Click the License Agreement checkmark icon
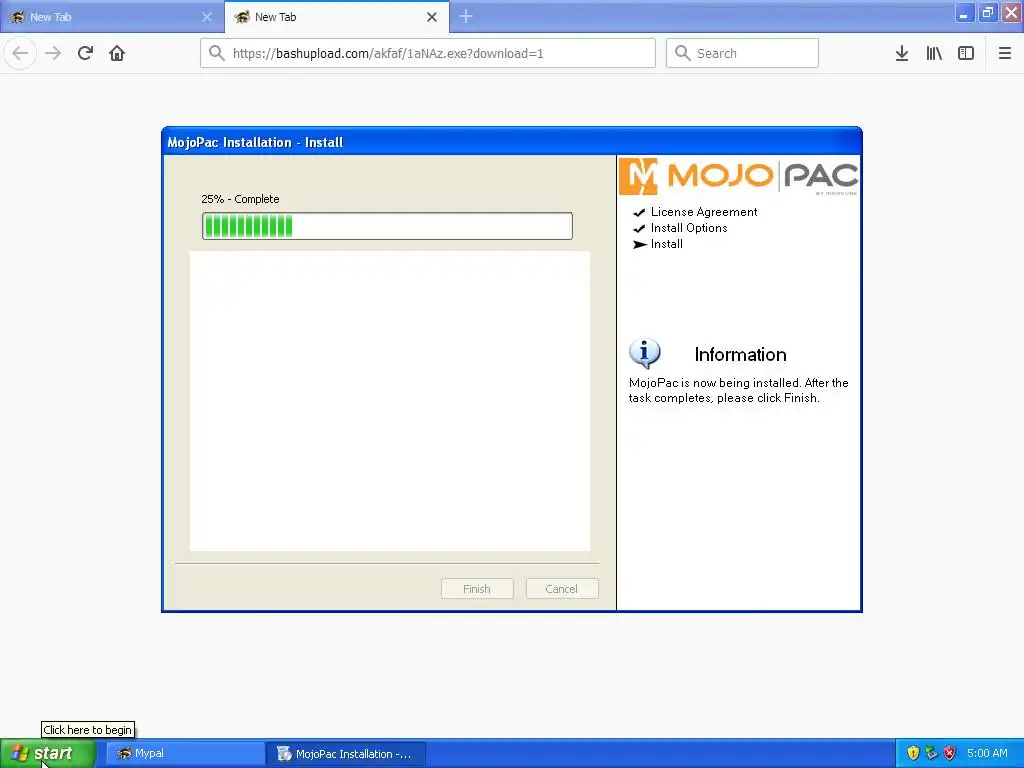The width and height of the screenshot is (1024, 768). coord(639,212)
